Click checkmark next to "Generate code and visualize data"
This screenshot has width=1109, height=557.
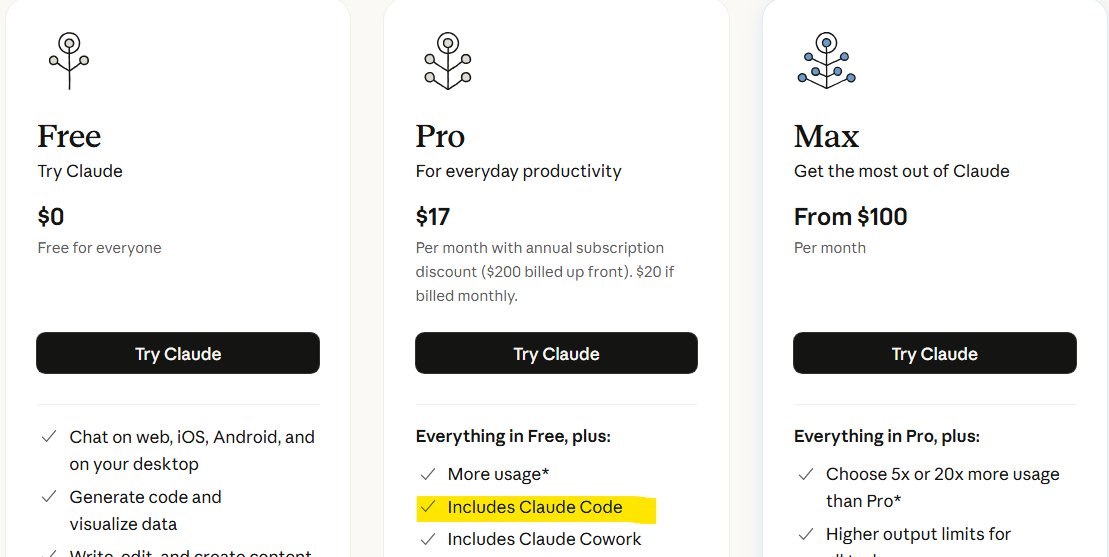48,497
